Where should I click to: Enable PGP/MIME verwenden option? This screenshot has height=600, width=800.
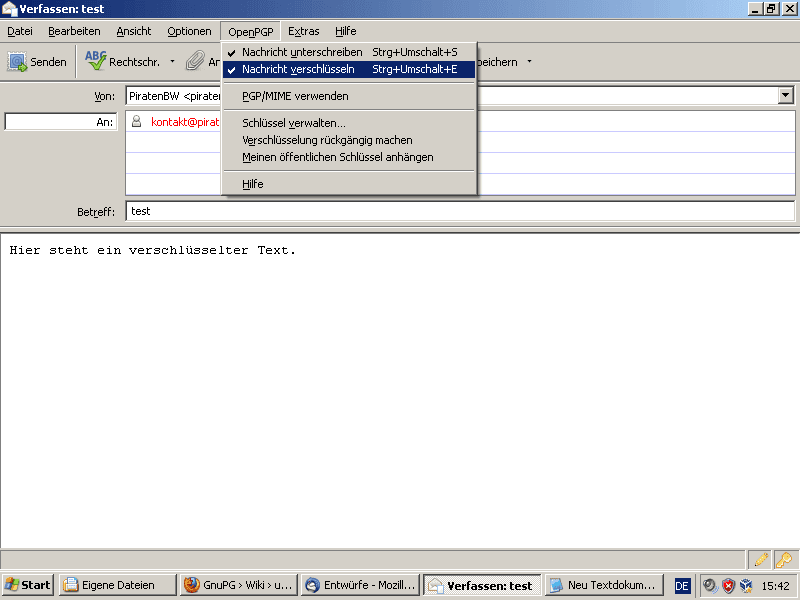coord(295,96)
